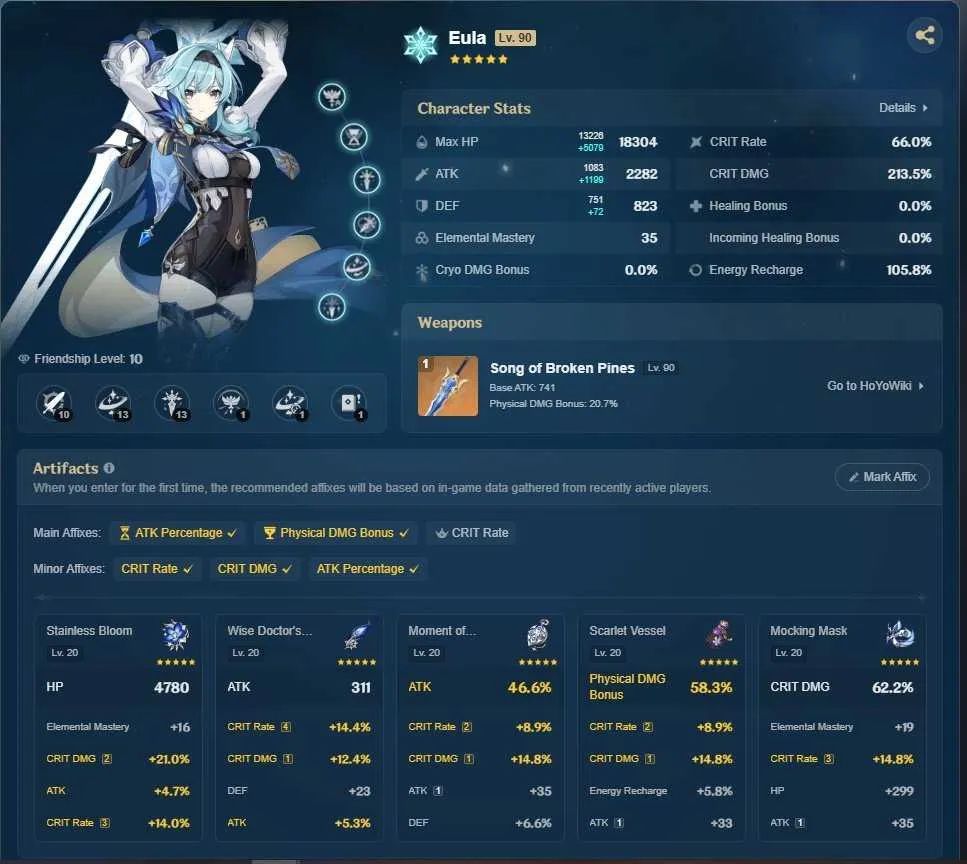Click the Max HP value 18304
Image resolution: width=967 pixels, height=864 pixels.
[x=638, y=142]
